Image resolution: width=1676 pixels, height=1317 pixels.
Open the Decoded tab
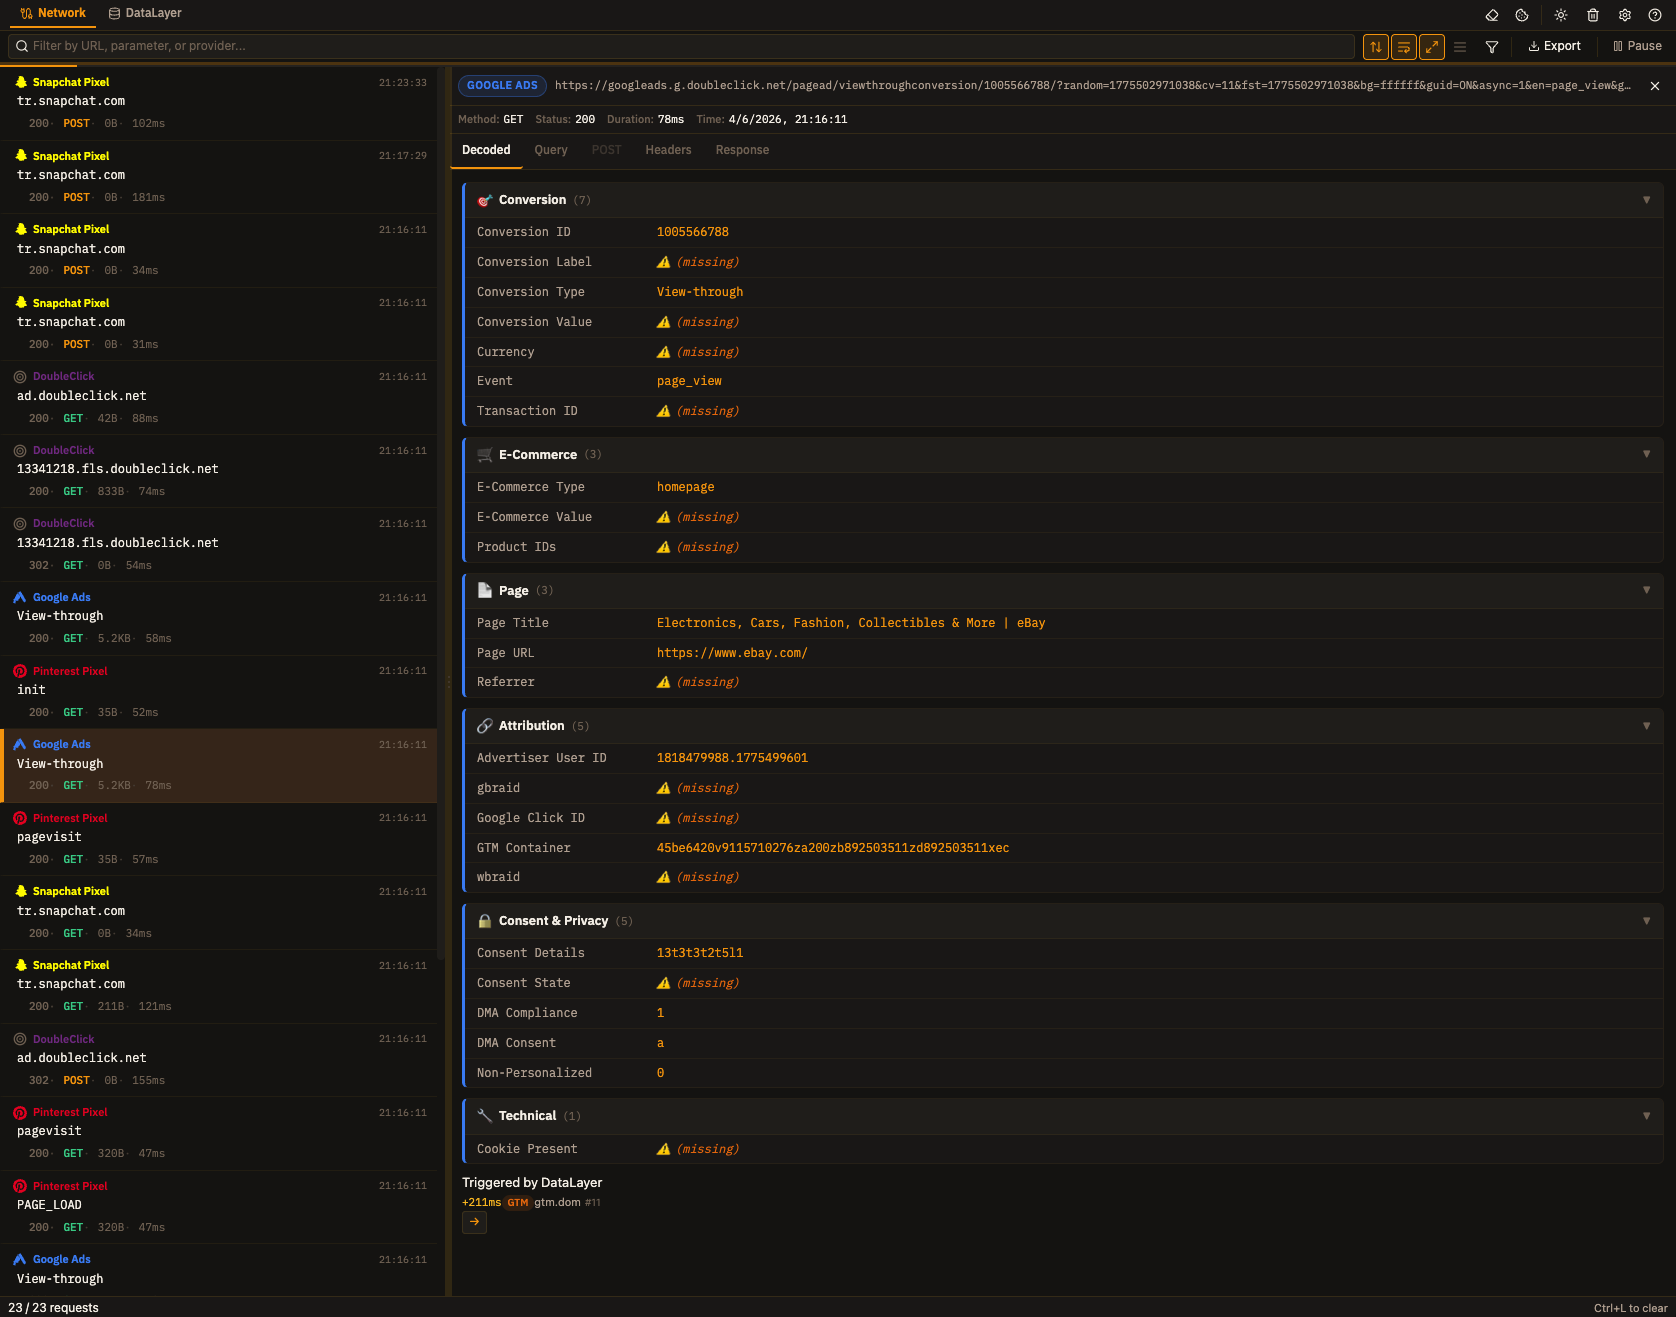pos(486,150)
